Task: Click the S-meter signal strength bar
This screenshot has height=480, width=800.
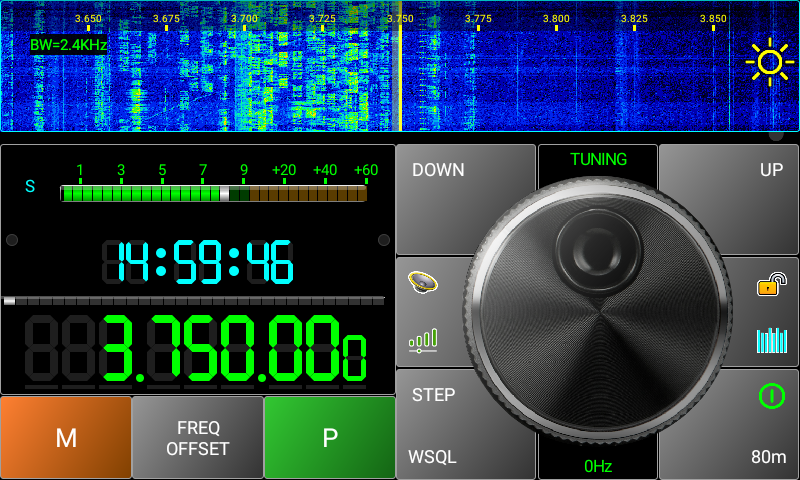Action: (x=213, y=194)
